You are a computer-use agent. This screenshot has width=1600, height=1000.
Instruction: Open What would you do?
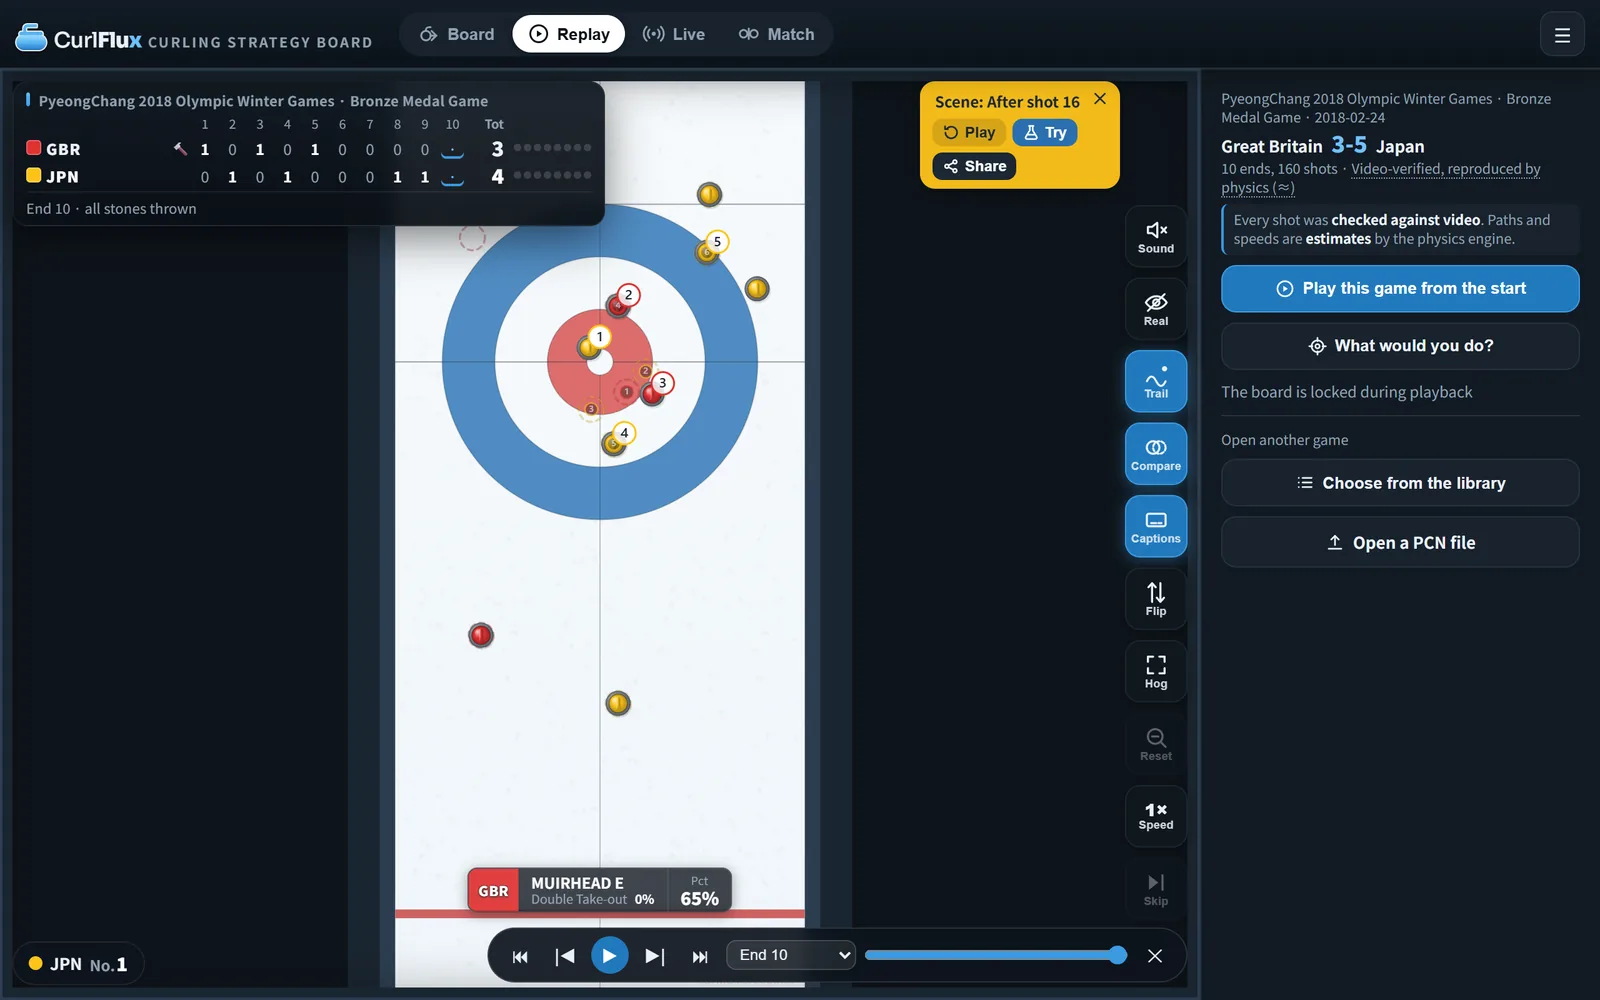(x=1400, y=346)
